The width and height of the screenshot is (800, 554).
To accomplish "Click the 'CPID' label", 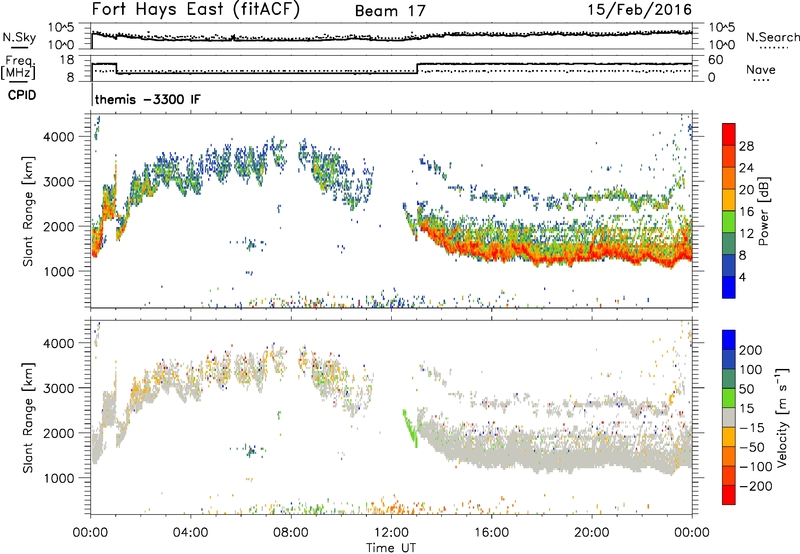I will click(x=21, y=95).
